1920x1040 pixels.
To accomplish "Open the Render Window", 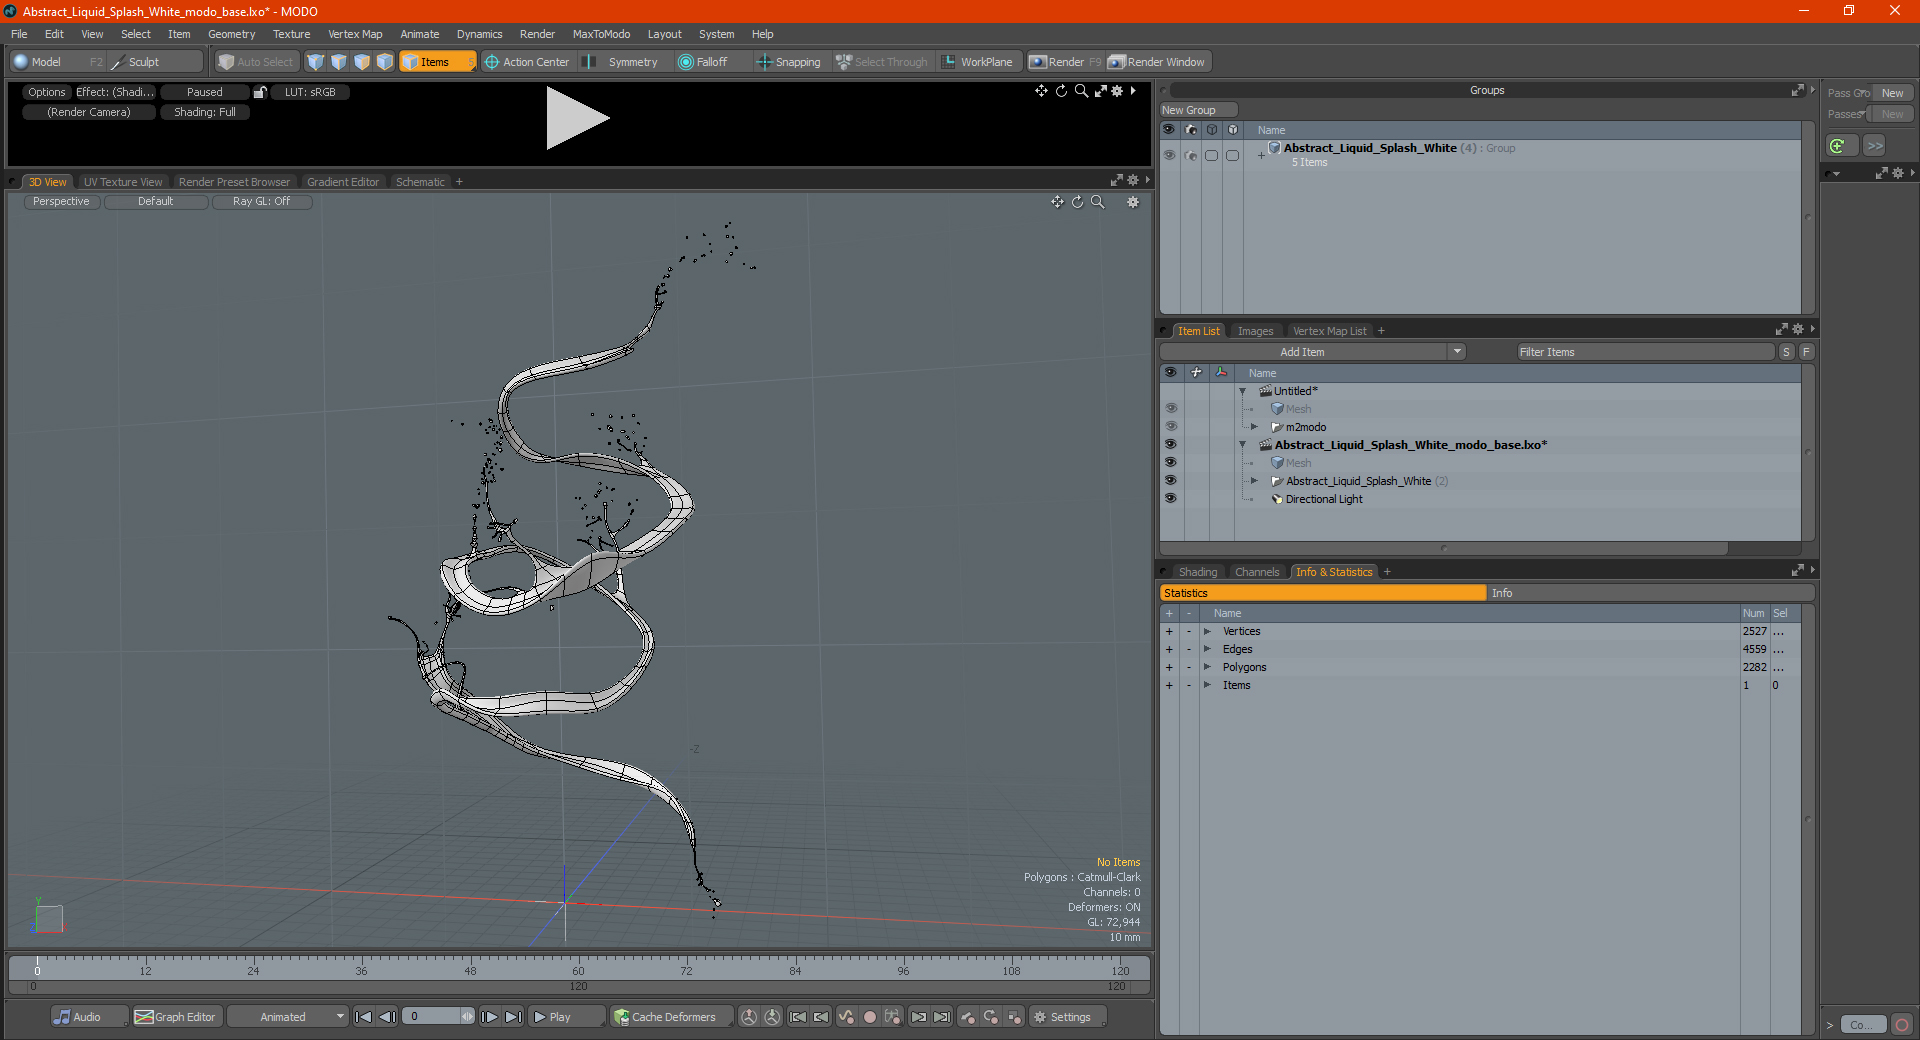I will coord(1158,62).
